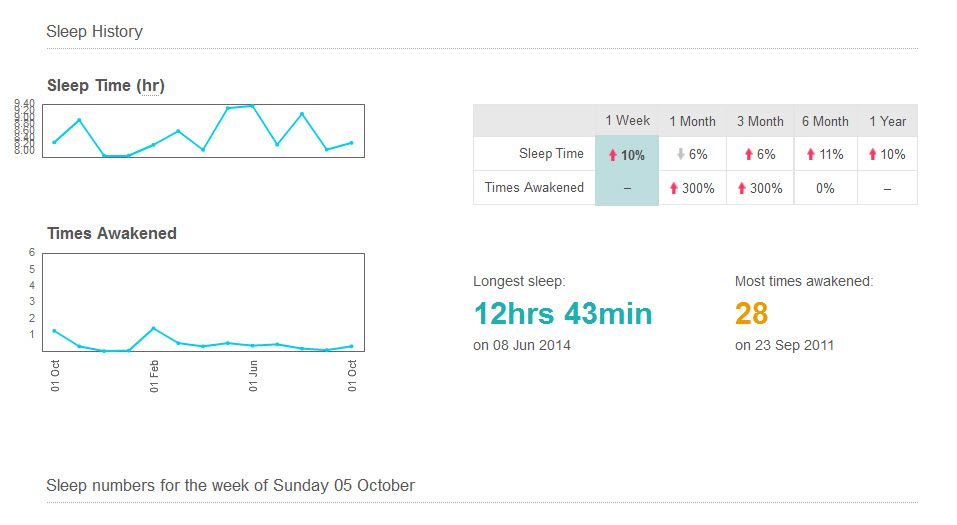
Task: Click the red arrow beside 1 Year 10%
Action: [872, 154]
